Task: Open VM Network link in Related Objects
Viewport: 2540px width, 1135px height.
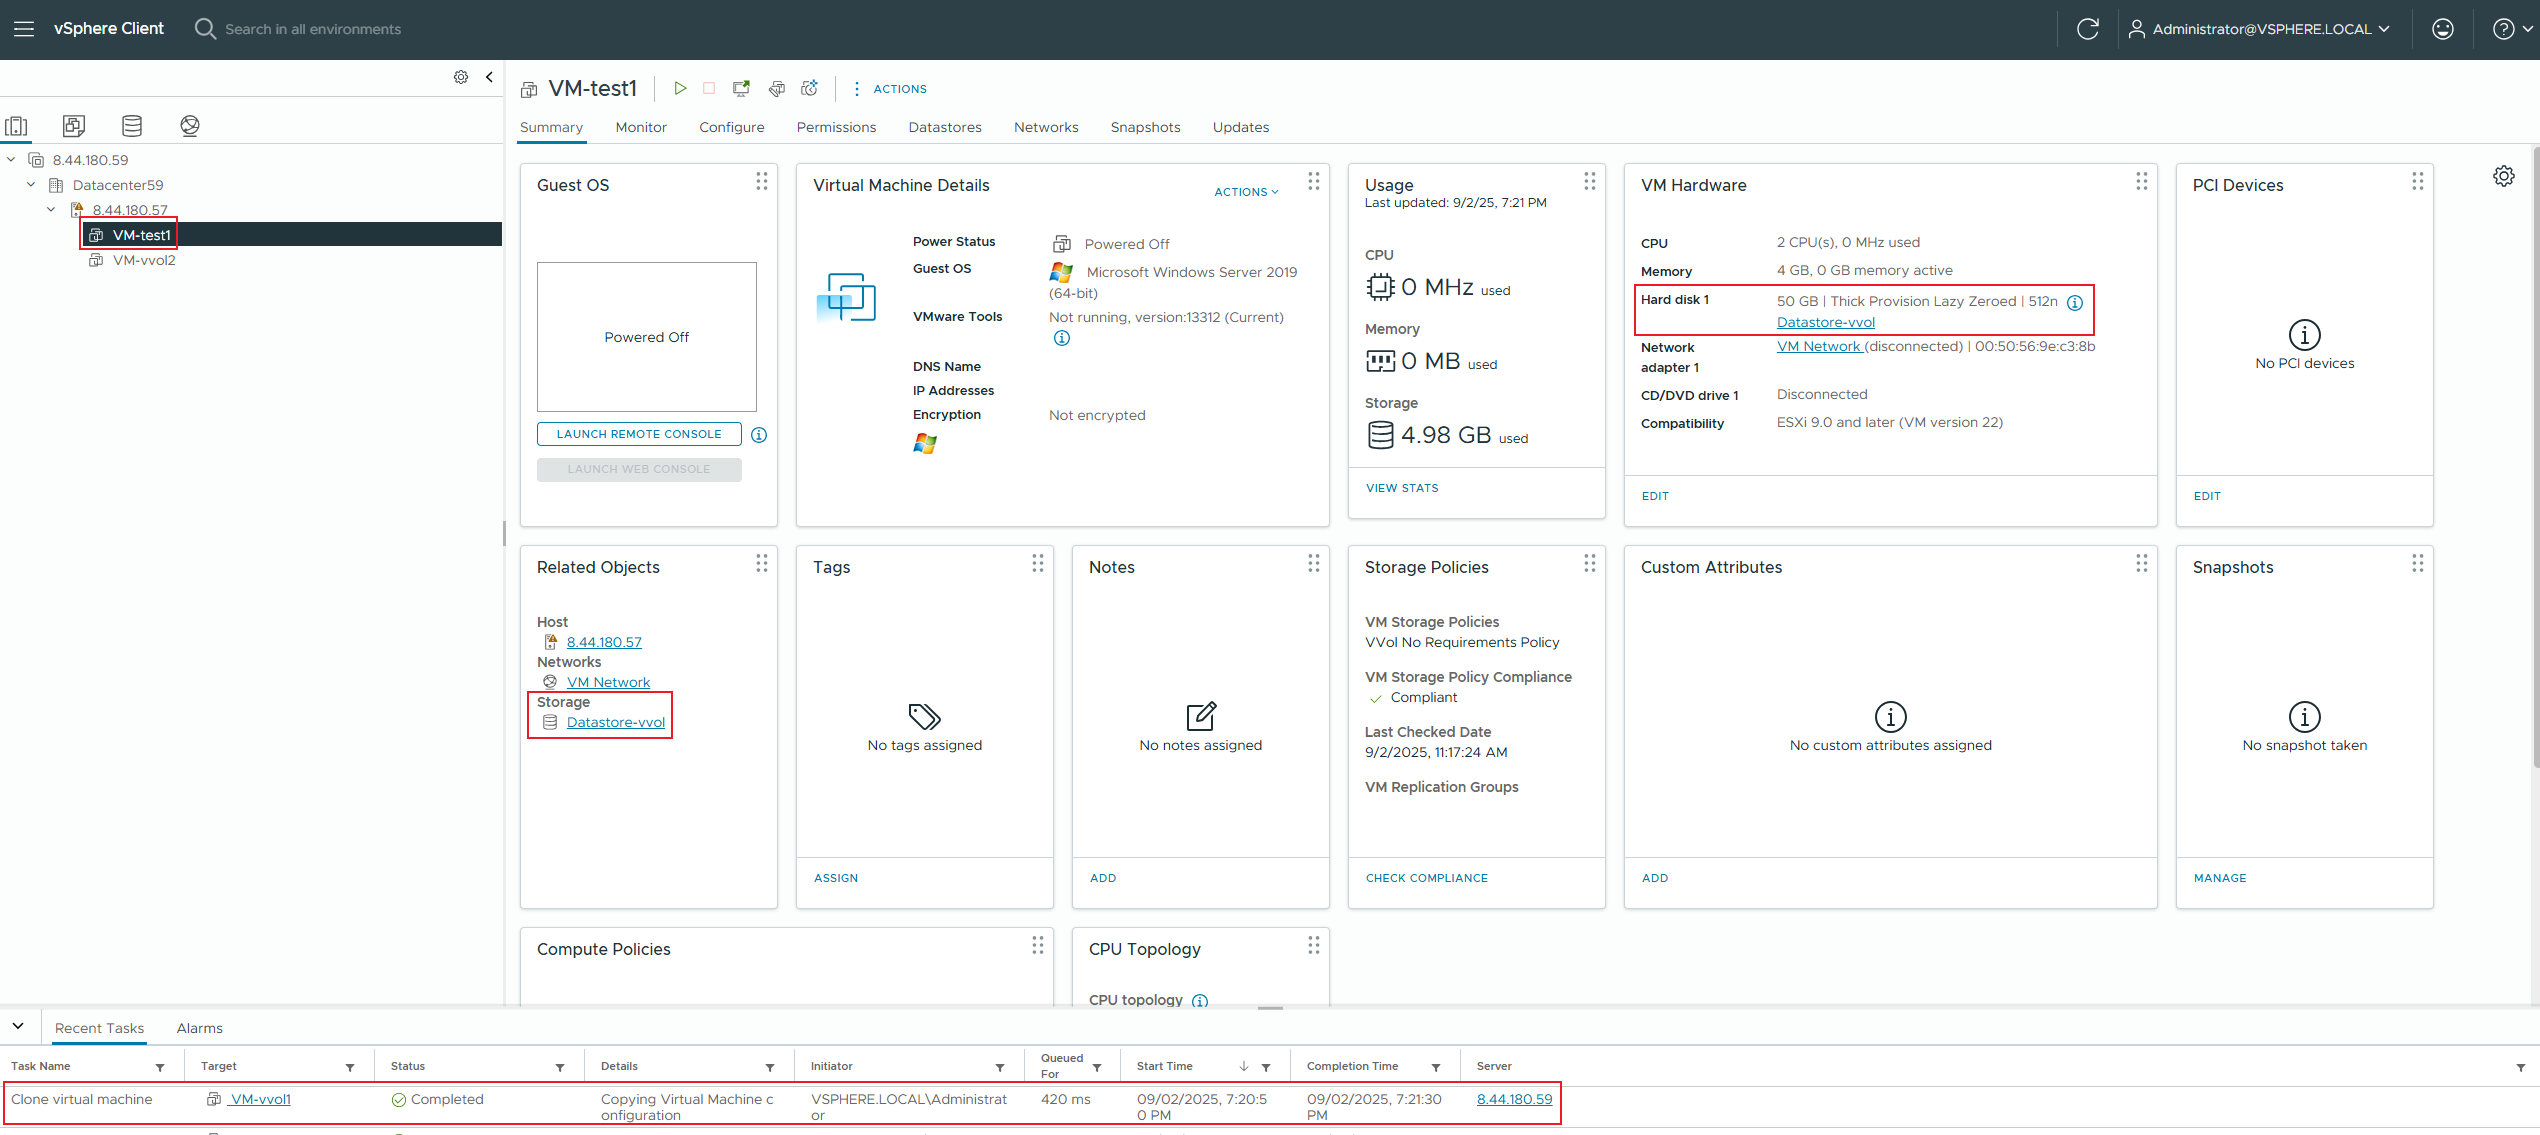Action: (608, 683)
